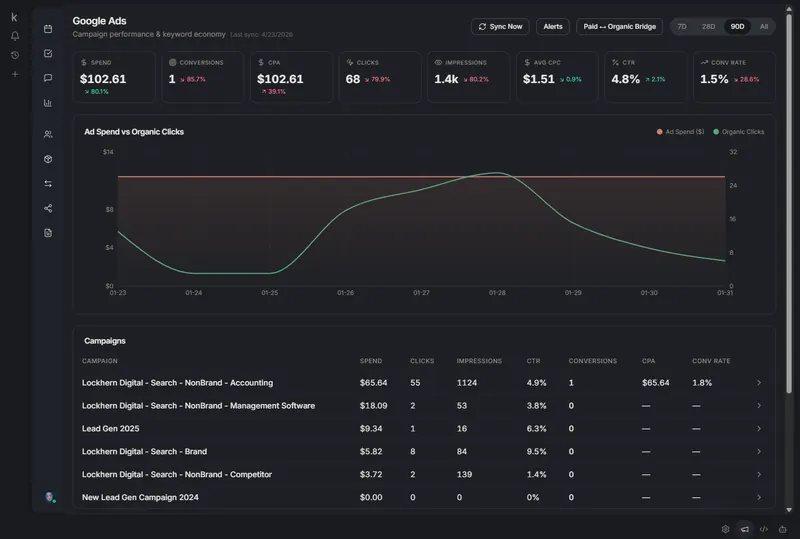This screenshot has height=539, width=800.
Task: Open Paid ↔ Organic Bridge
Action: coord(619,27)
